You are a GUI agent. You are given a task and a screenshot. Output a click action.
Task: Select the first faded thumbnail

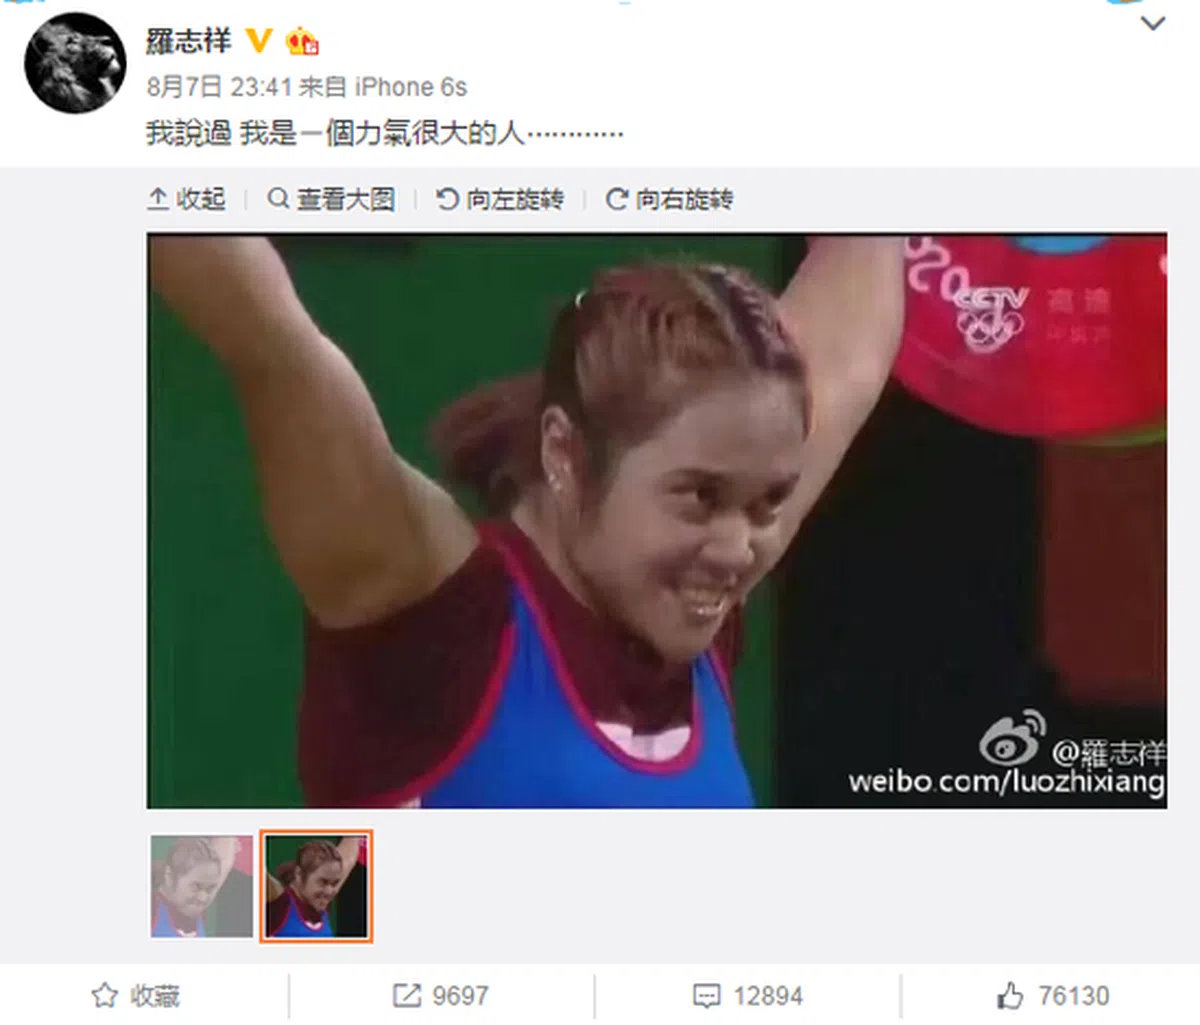pyautogui.click(x=202, y=886)
